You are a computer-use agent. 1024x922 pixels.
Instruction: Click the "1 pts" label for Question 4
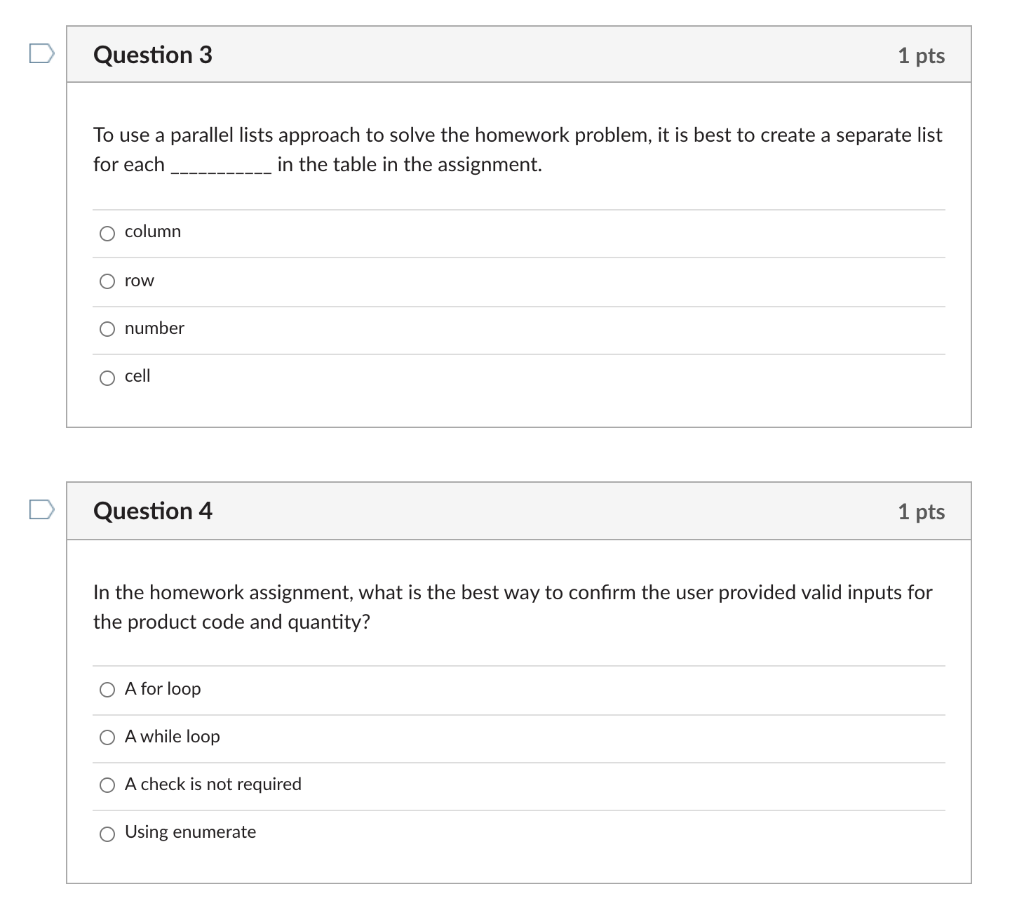(921, 511)
